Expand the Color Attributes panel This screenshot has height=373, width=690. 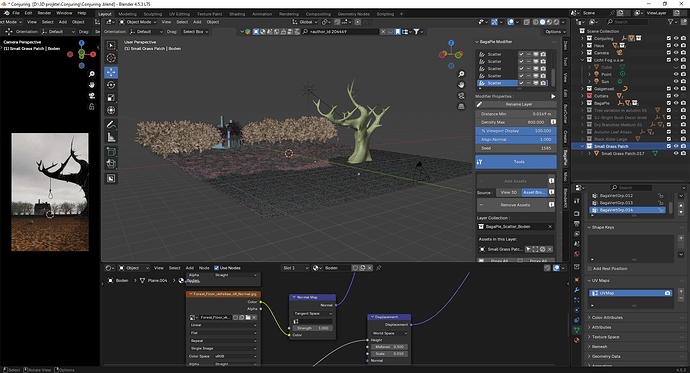[x=607, y=318]
